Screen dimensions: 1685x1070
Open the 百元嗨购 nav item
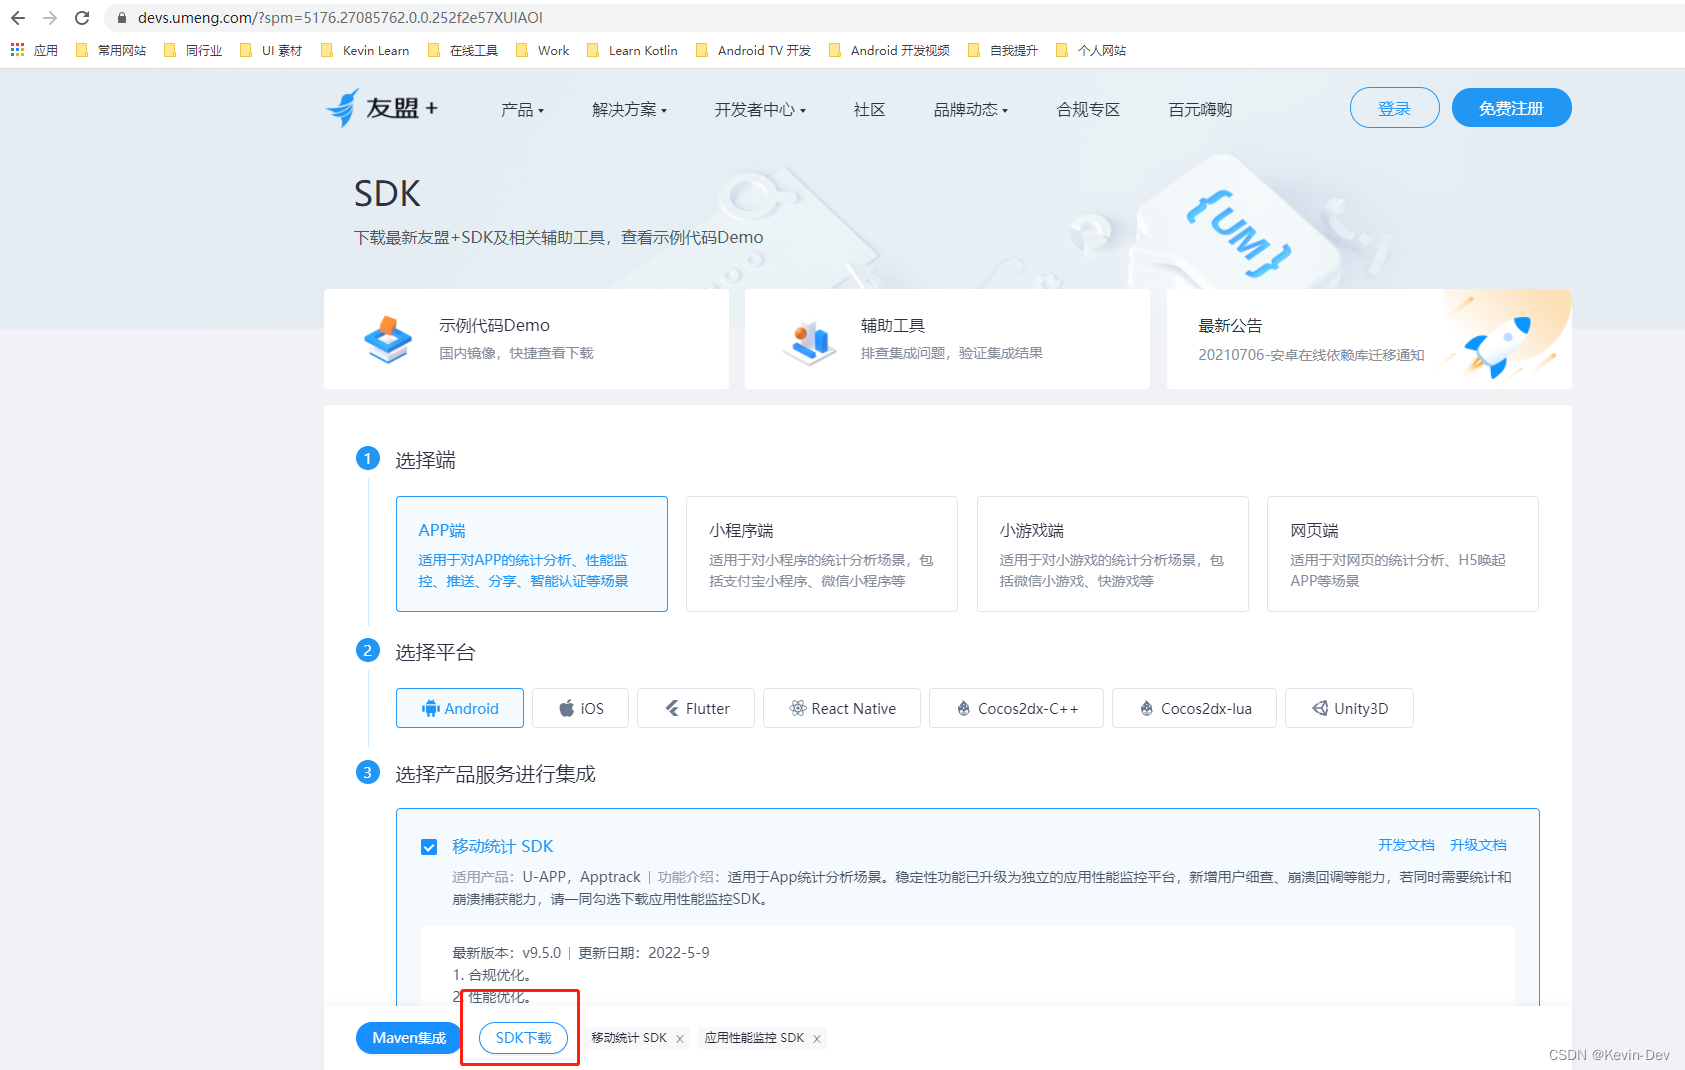[1200, 109]
